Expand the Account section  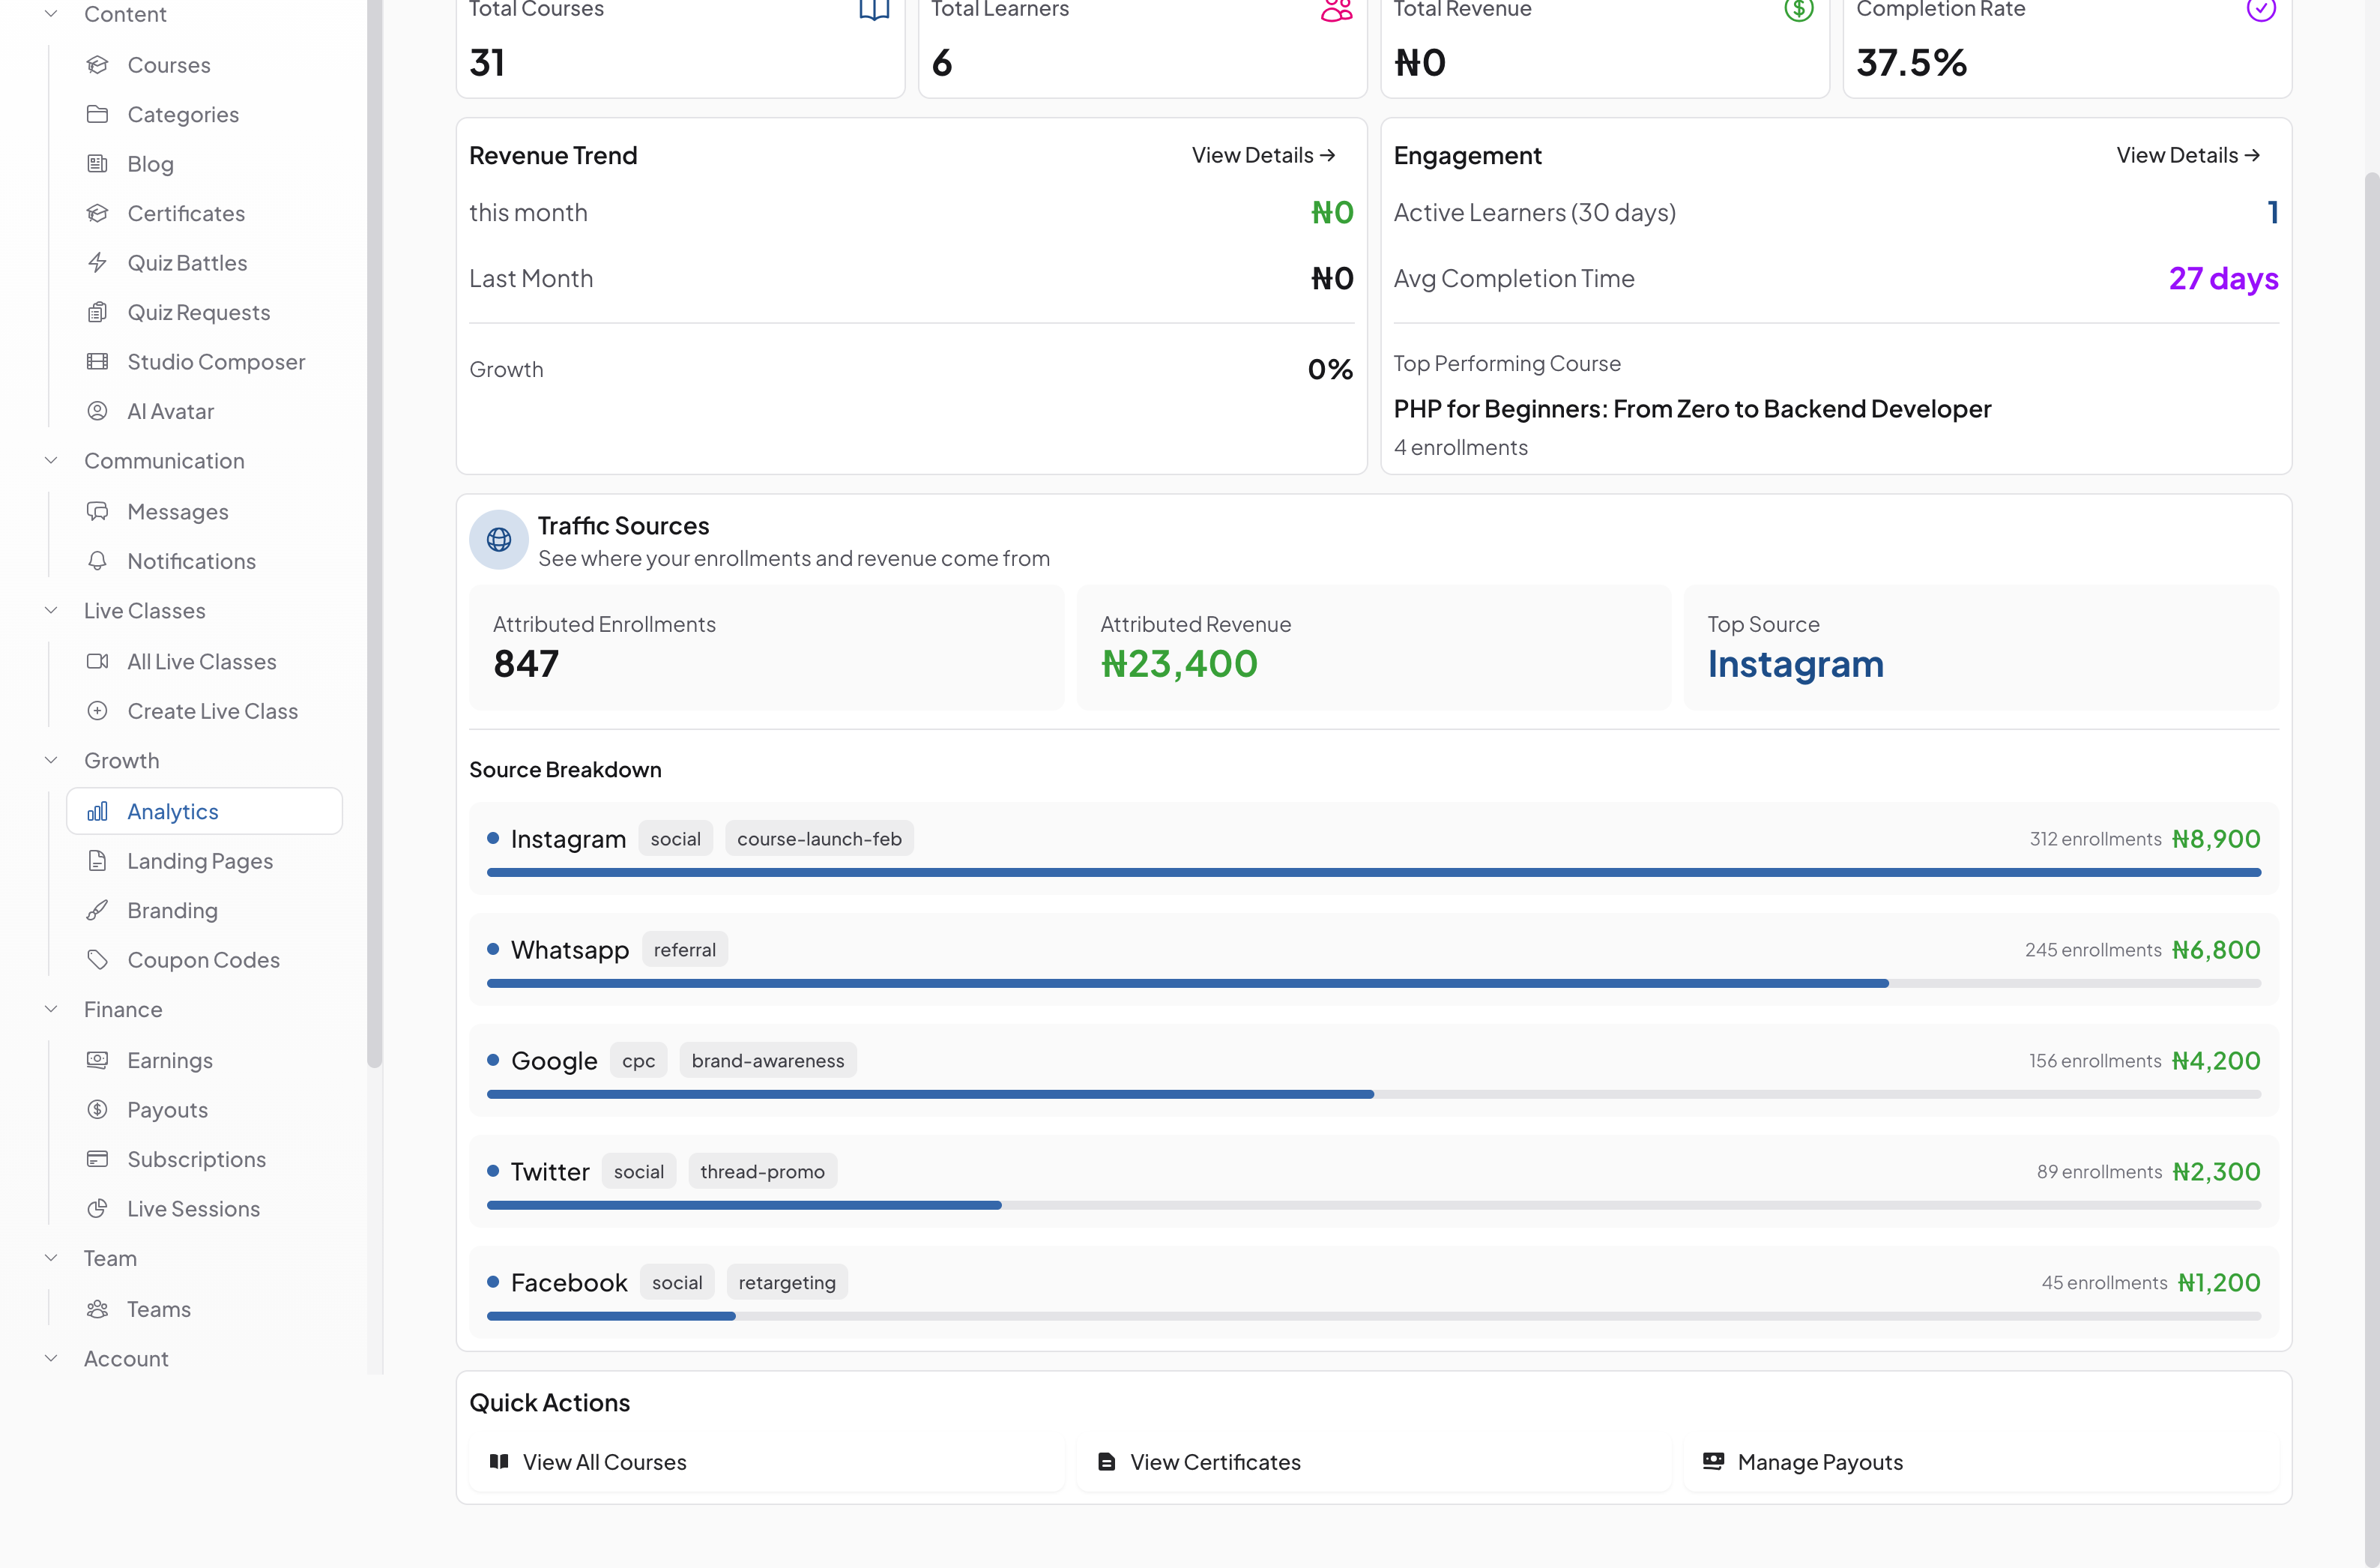pos(52,1358)
